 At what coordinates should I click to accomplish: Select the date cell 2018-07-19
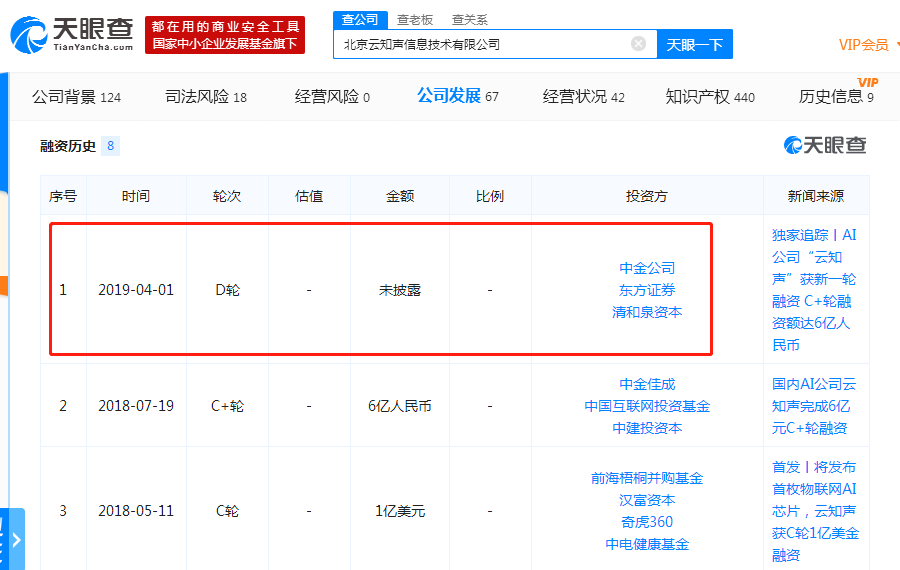click(136, 406)
